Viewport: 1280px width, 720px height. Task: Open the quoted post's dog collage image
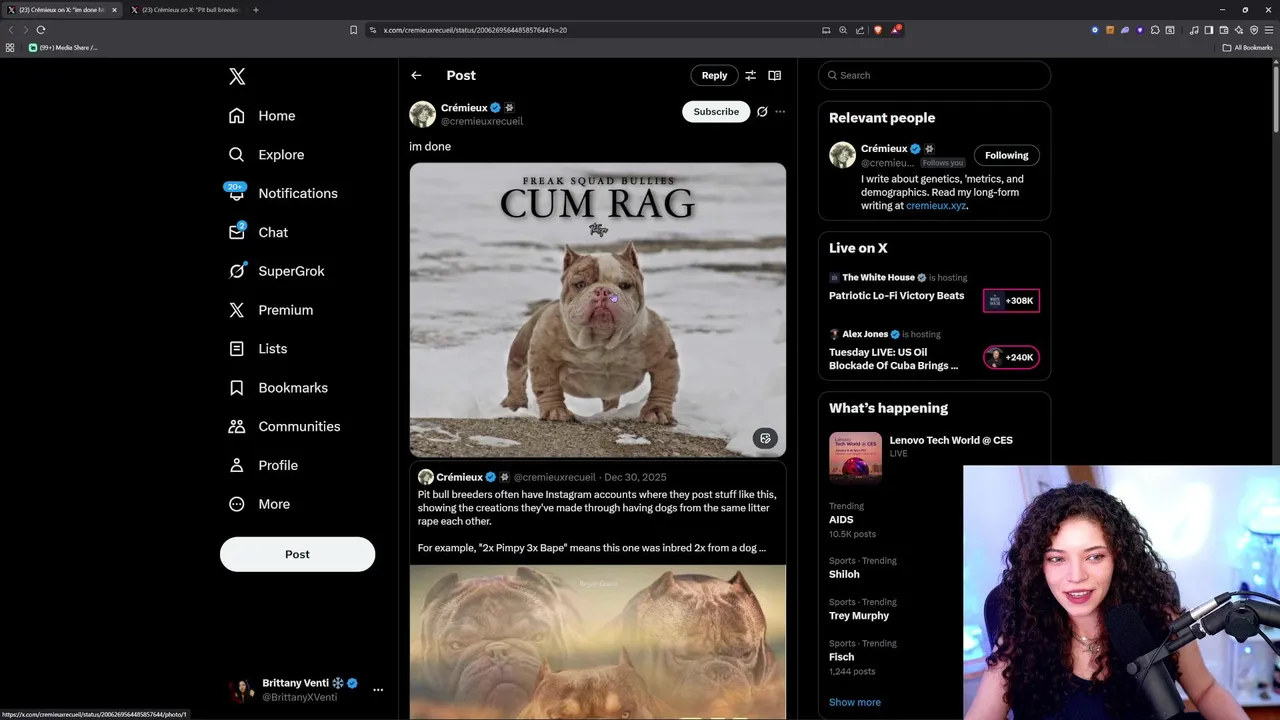[x=597, y=642]
